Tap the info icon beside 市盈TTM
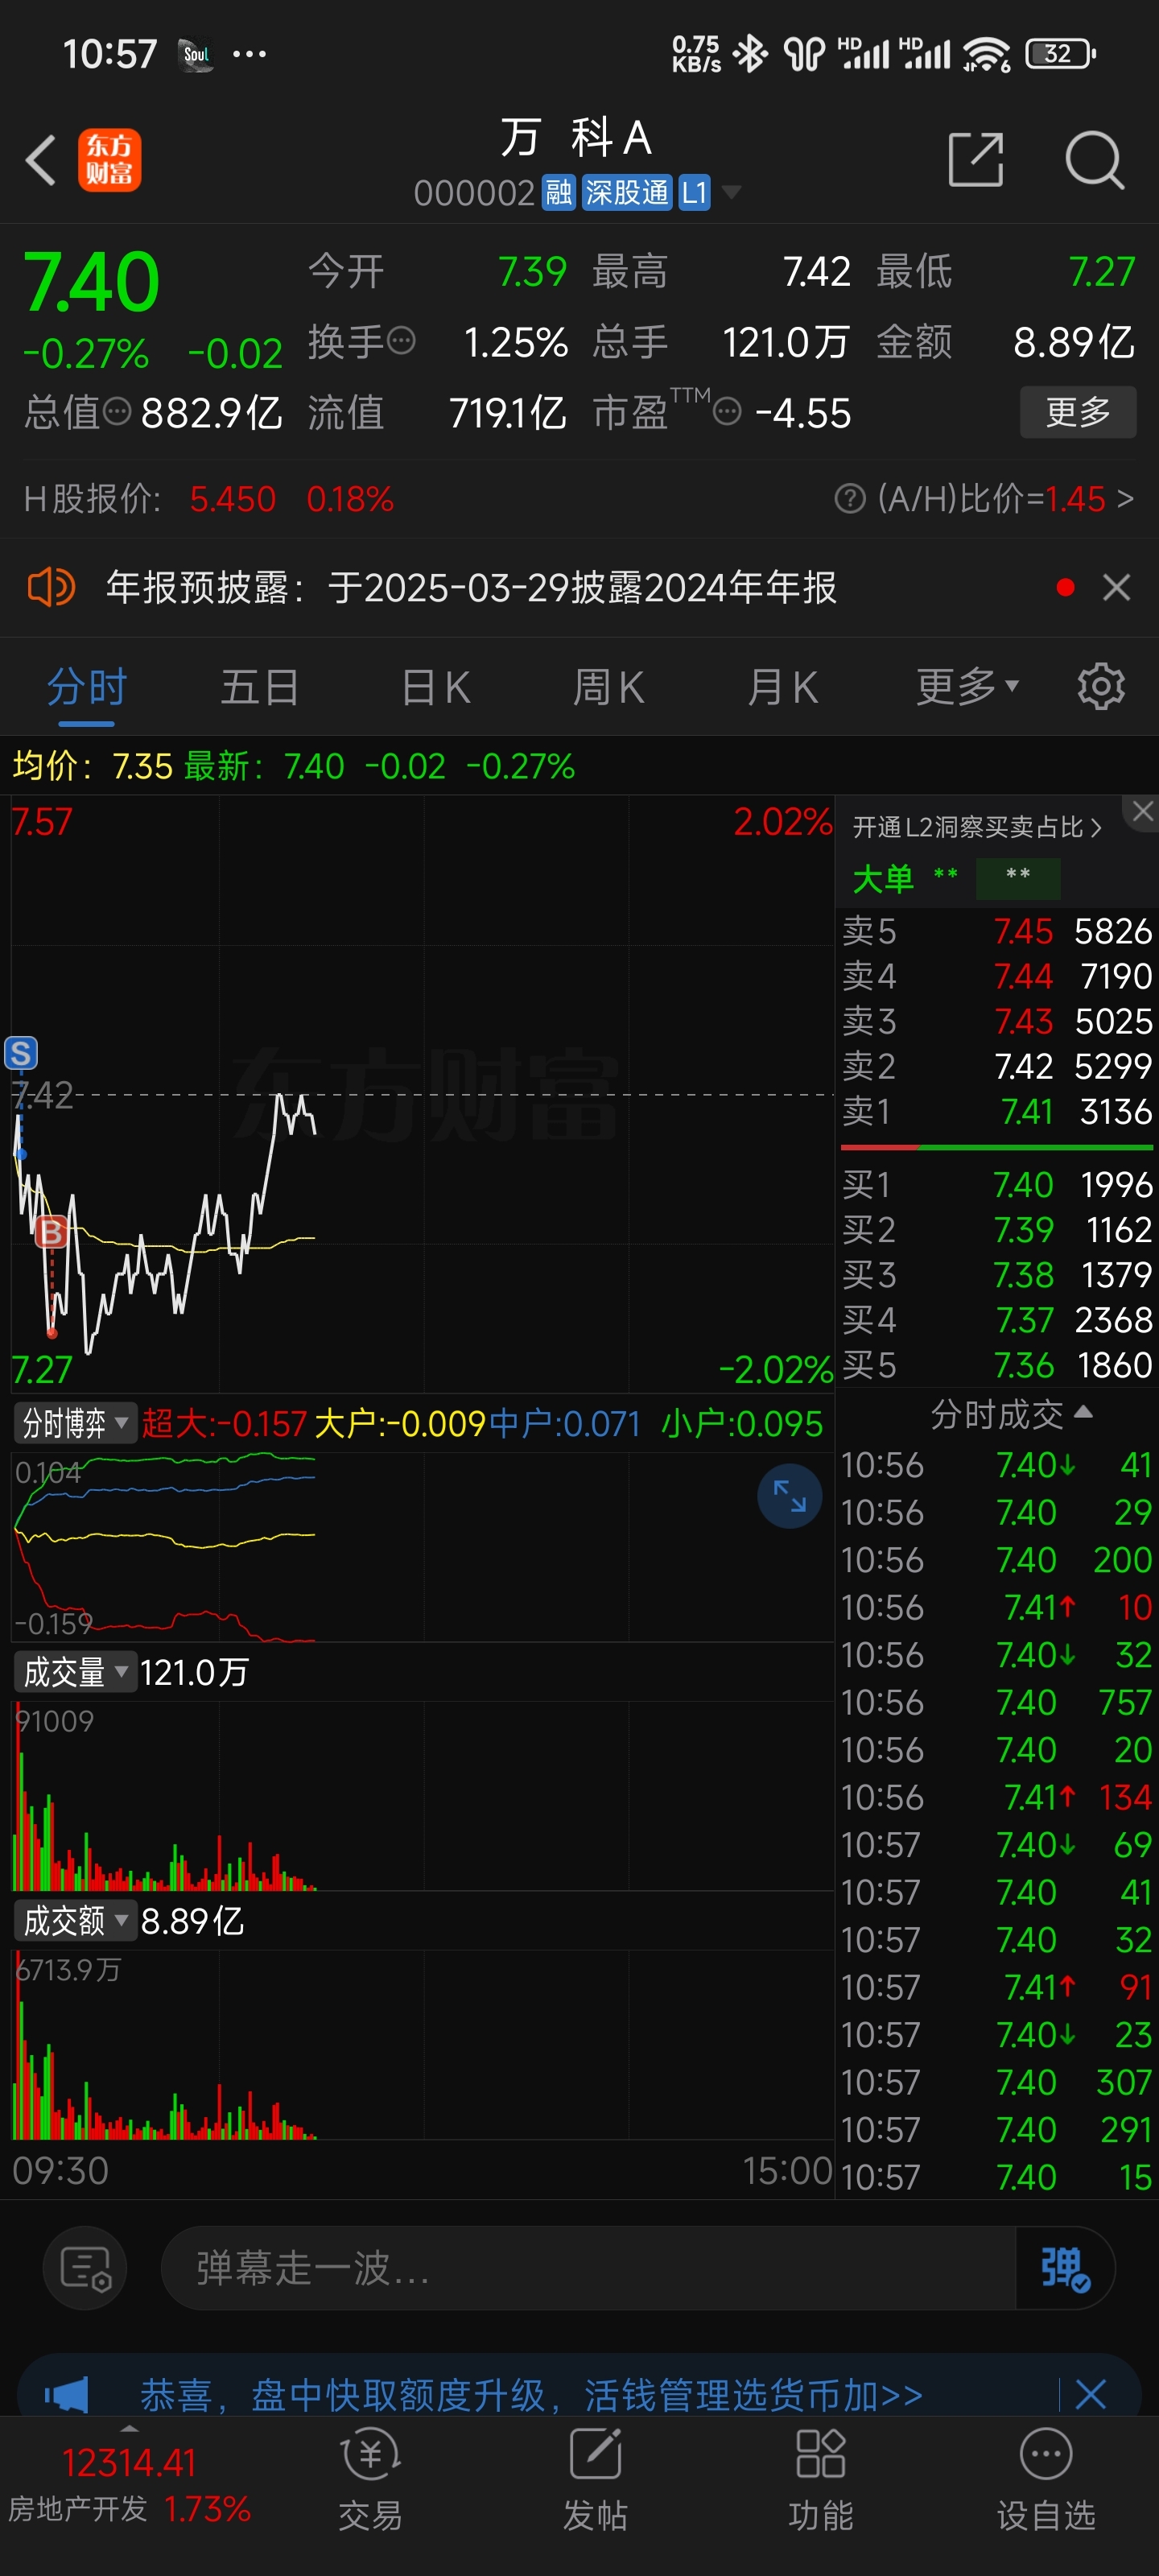Image resolution: width=1159 pixels, height=2576 pixels. (x=727, y=411)
